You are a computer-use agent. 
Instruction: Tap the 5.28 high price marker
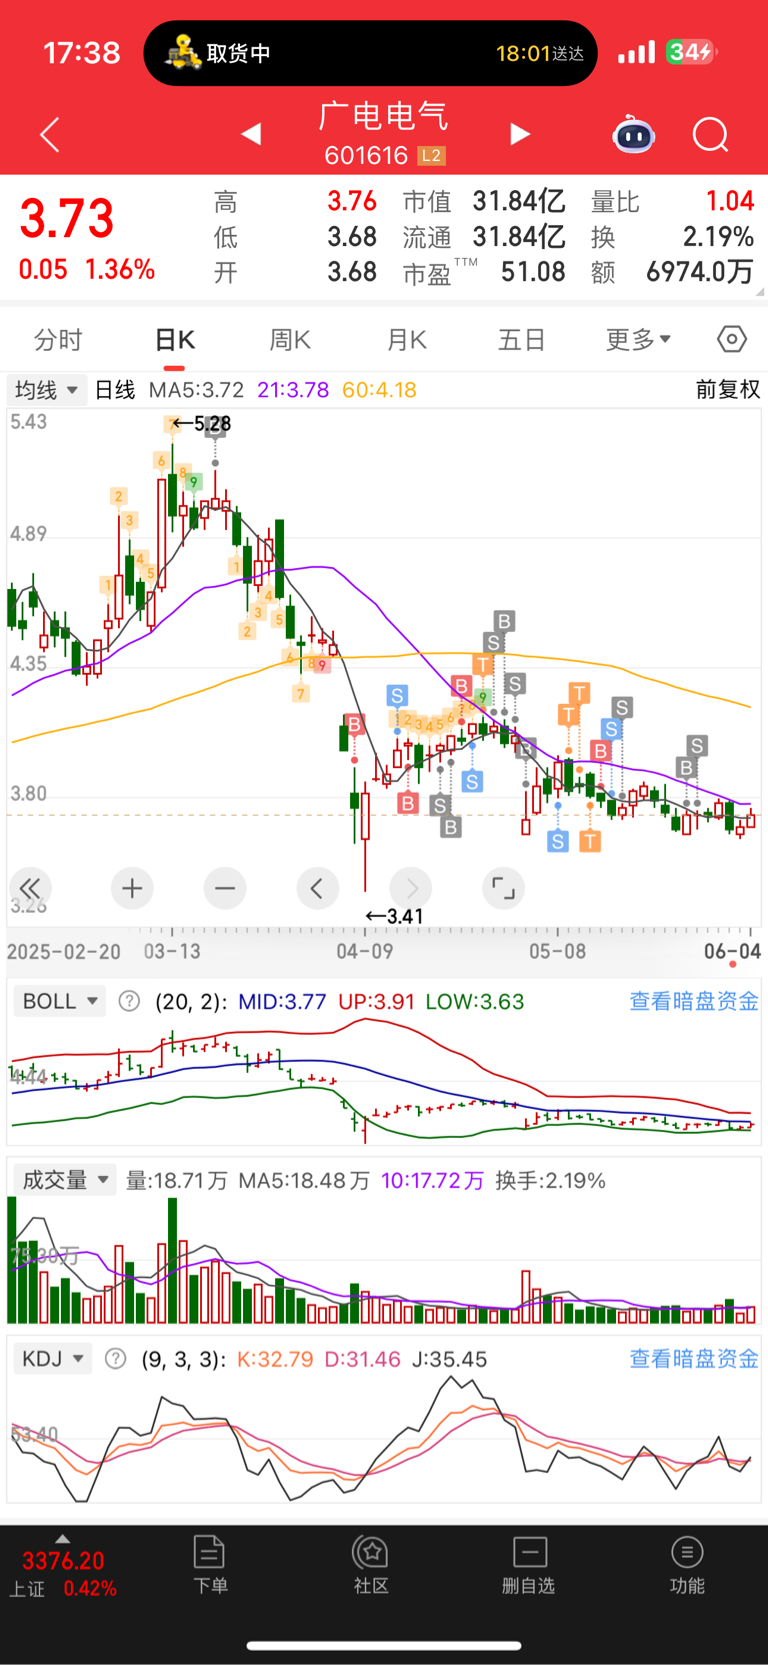(x=201, y=424)
